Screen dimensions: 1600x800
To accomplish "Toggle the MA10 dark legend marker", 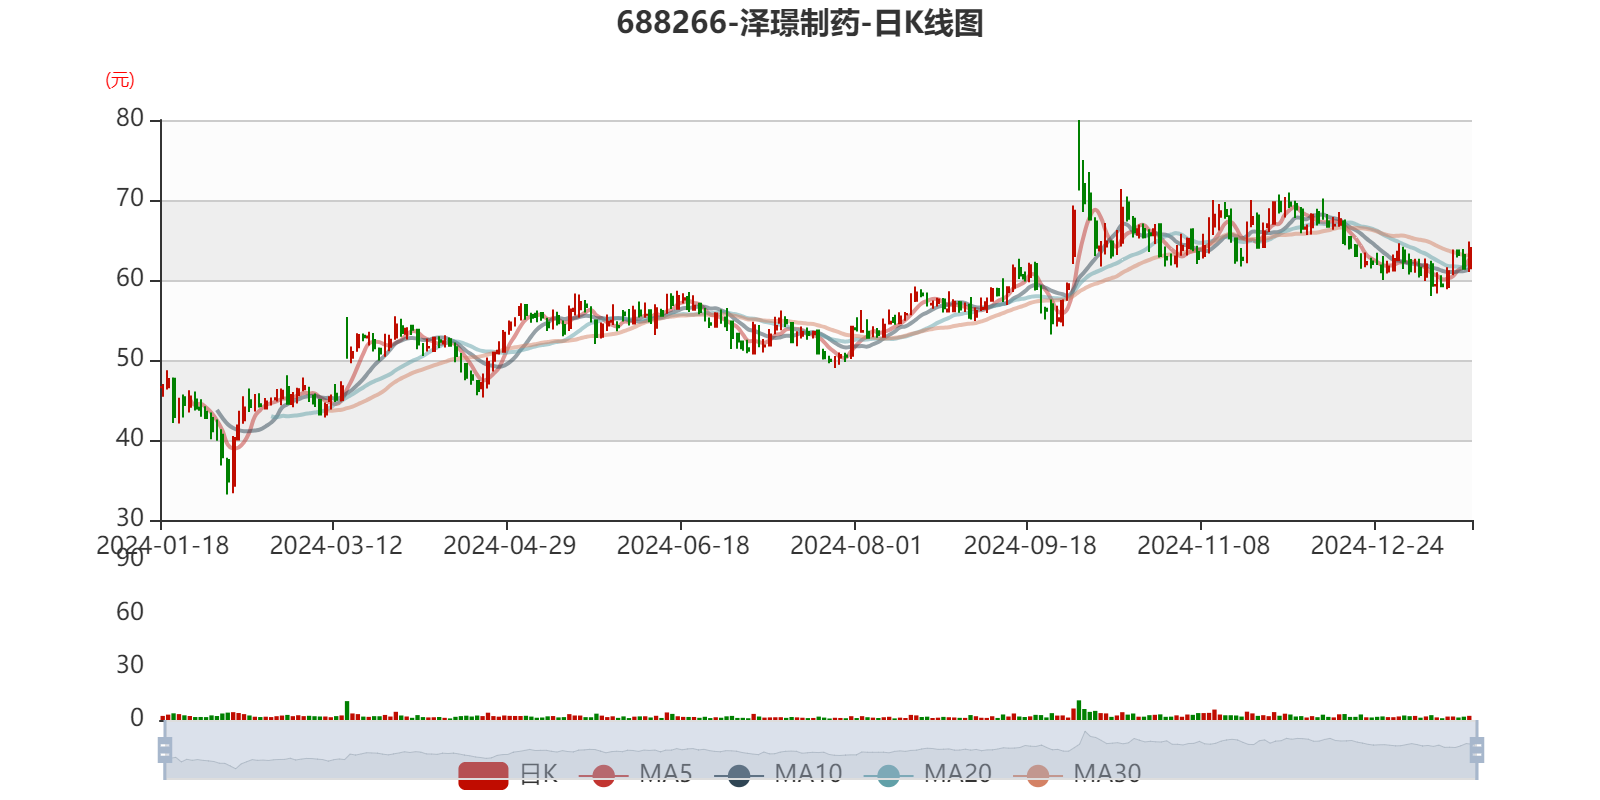I will tap(739, 775).
